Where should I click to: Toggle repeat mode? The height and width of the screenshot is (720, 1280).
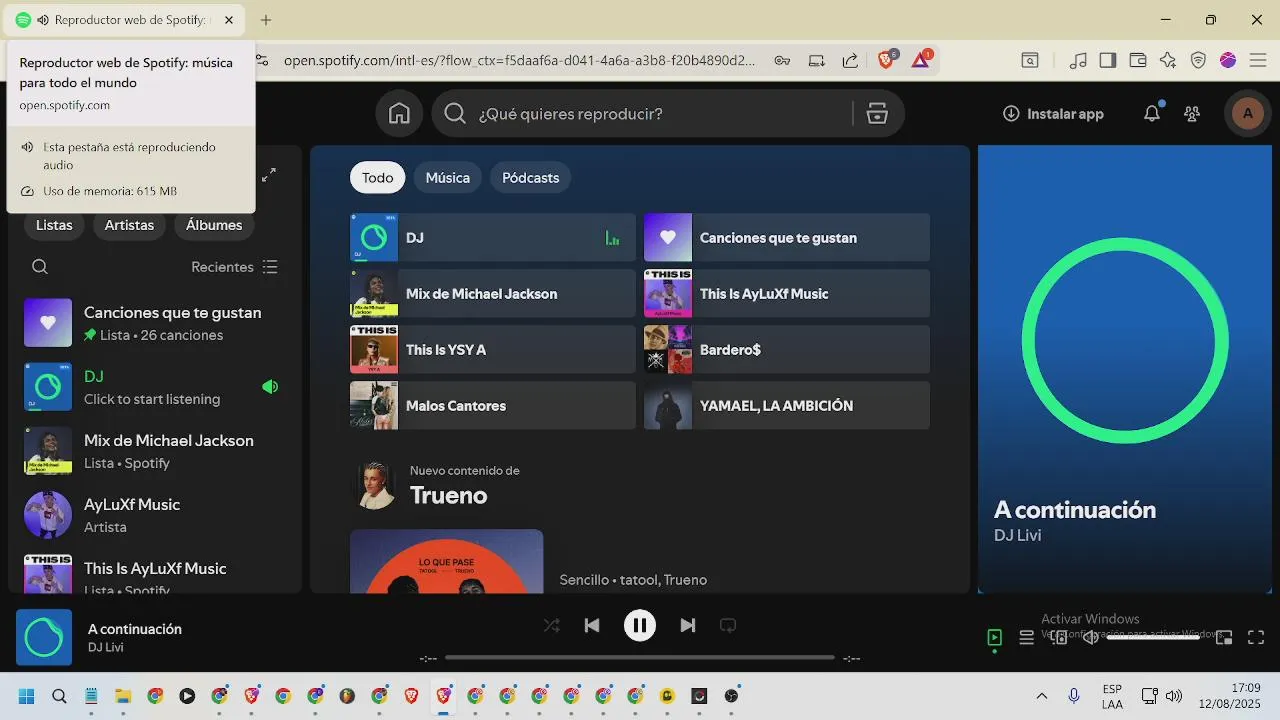tap(728, 626)
